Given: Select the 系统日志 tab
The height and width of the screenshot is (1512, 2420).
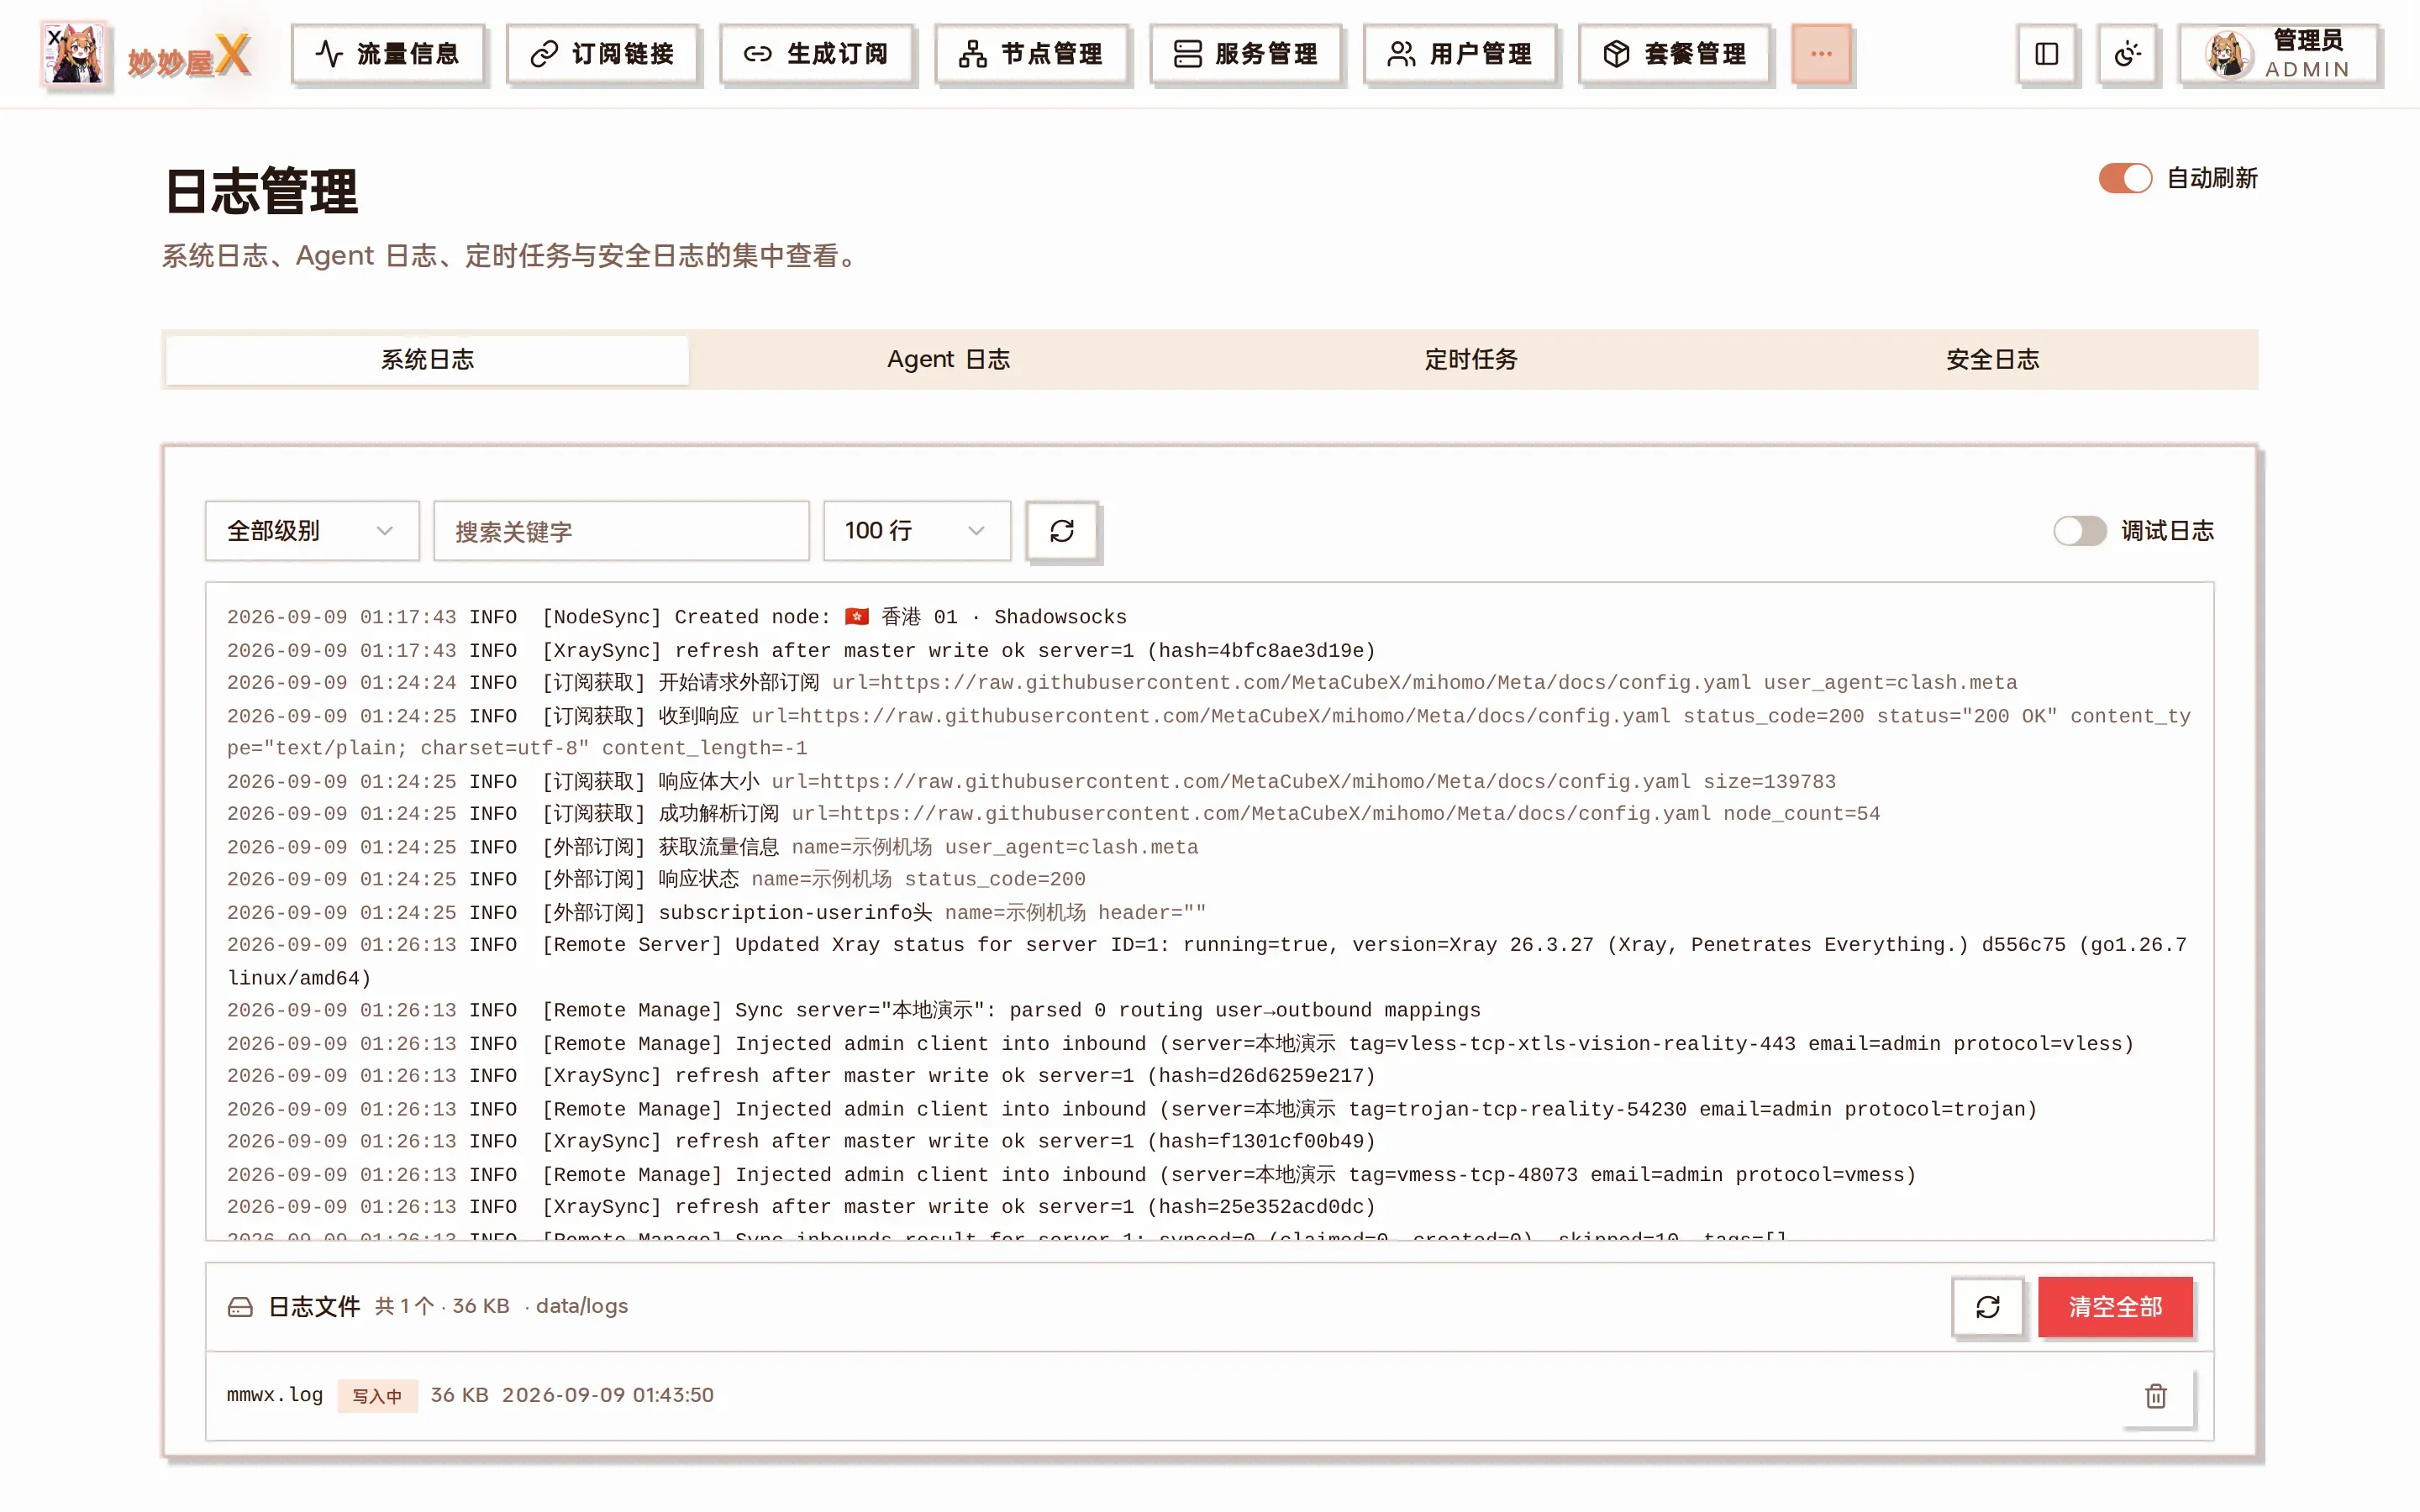Looking at the screenshot, I should (x=427, y=360).
